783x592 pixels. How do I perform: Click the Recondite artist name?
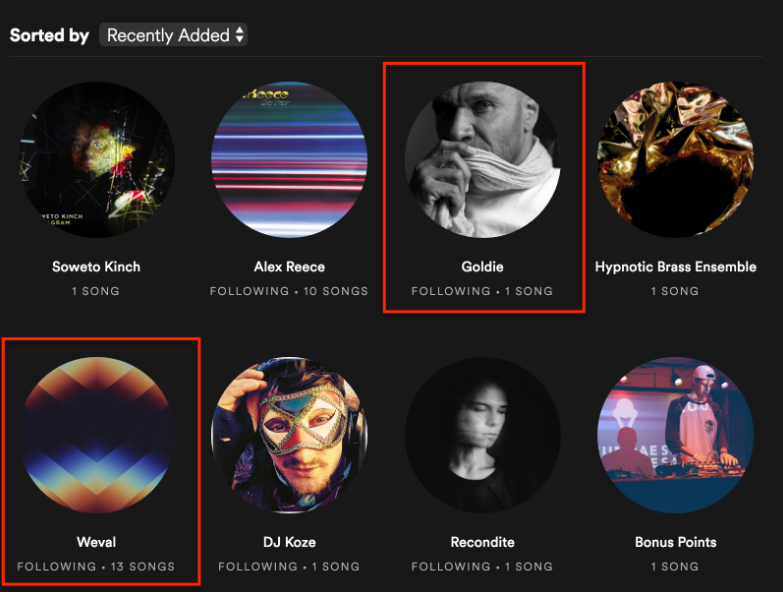[x=482, y=542]
